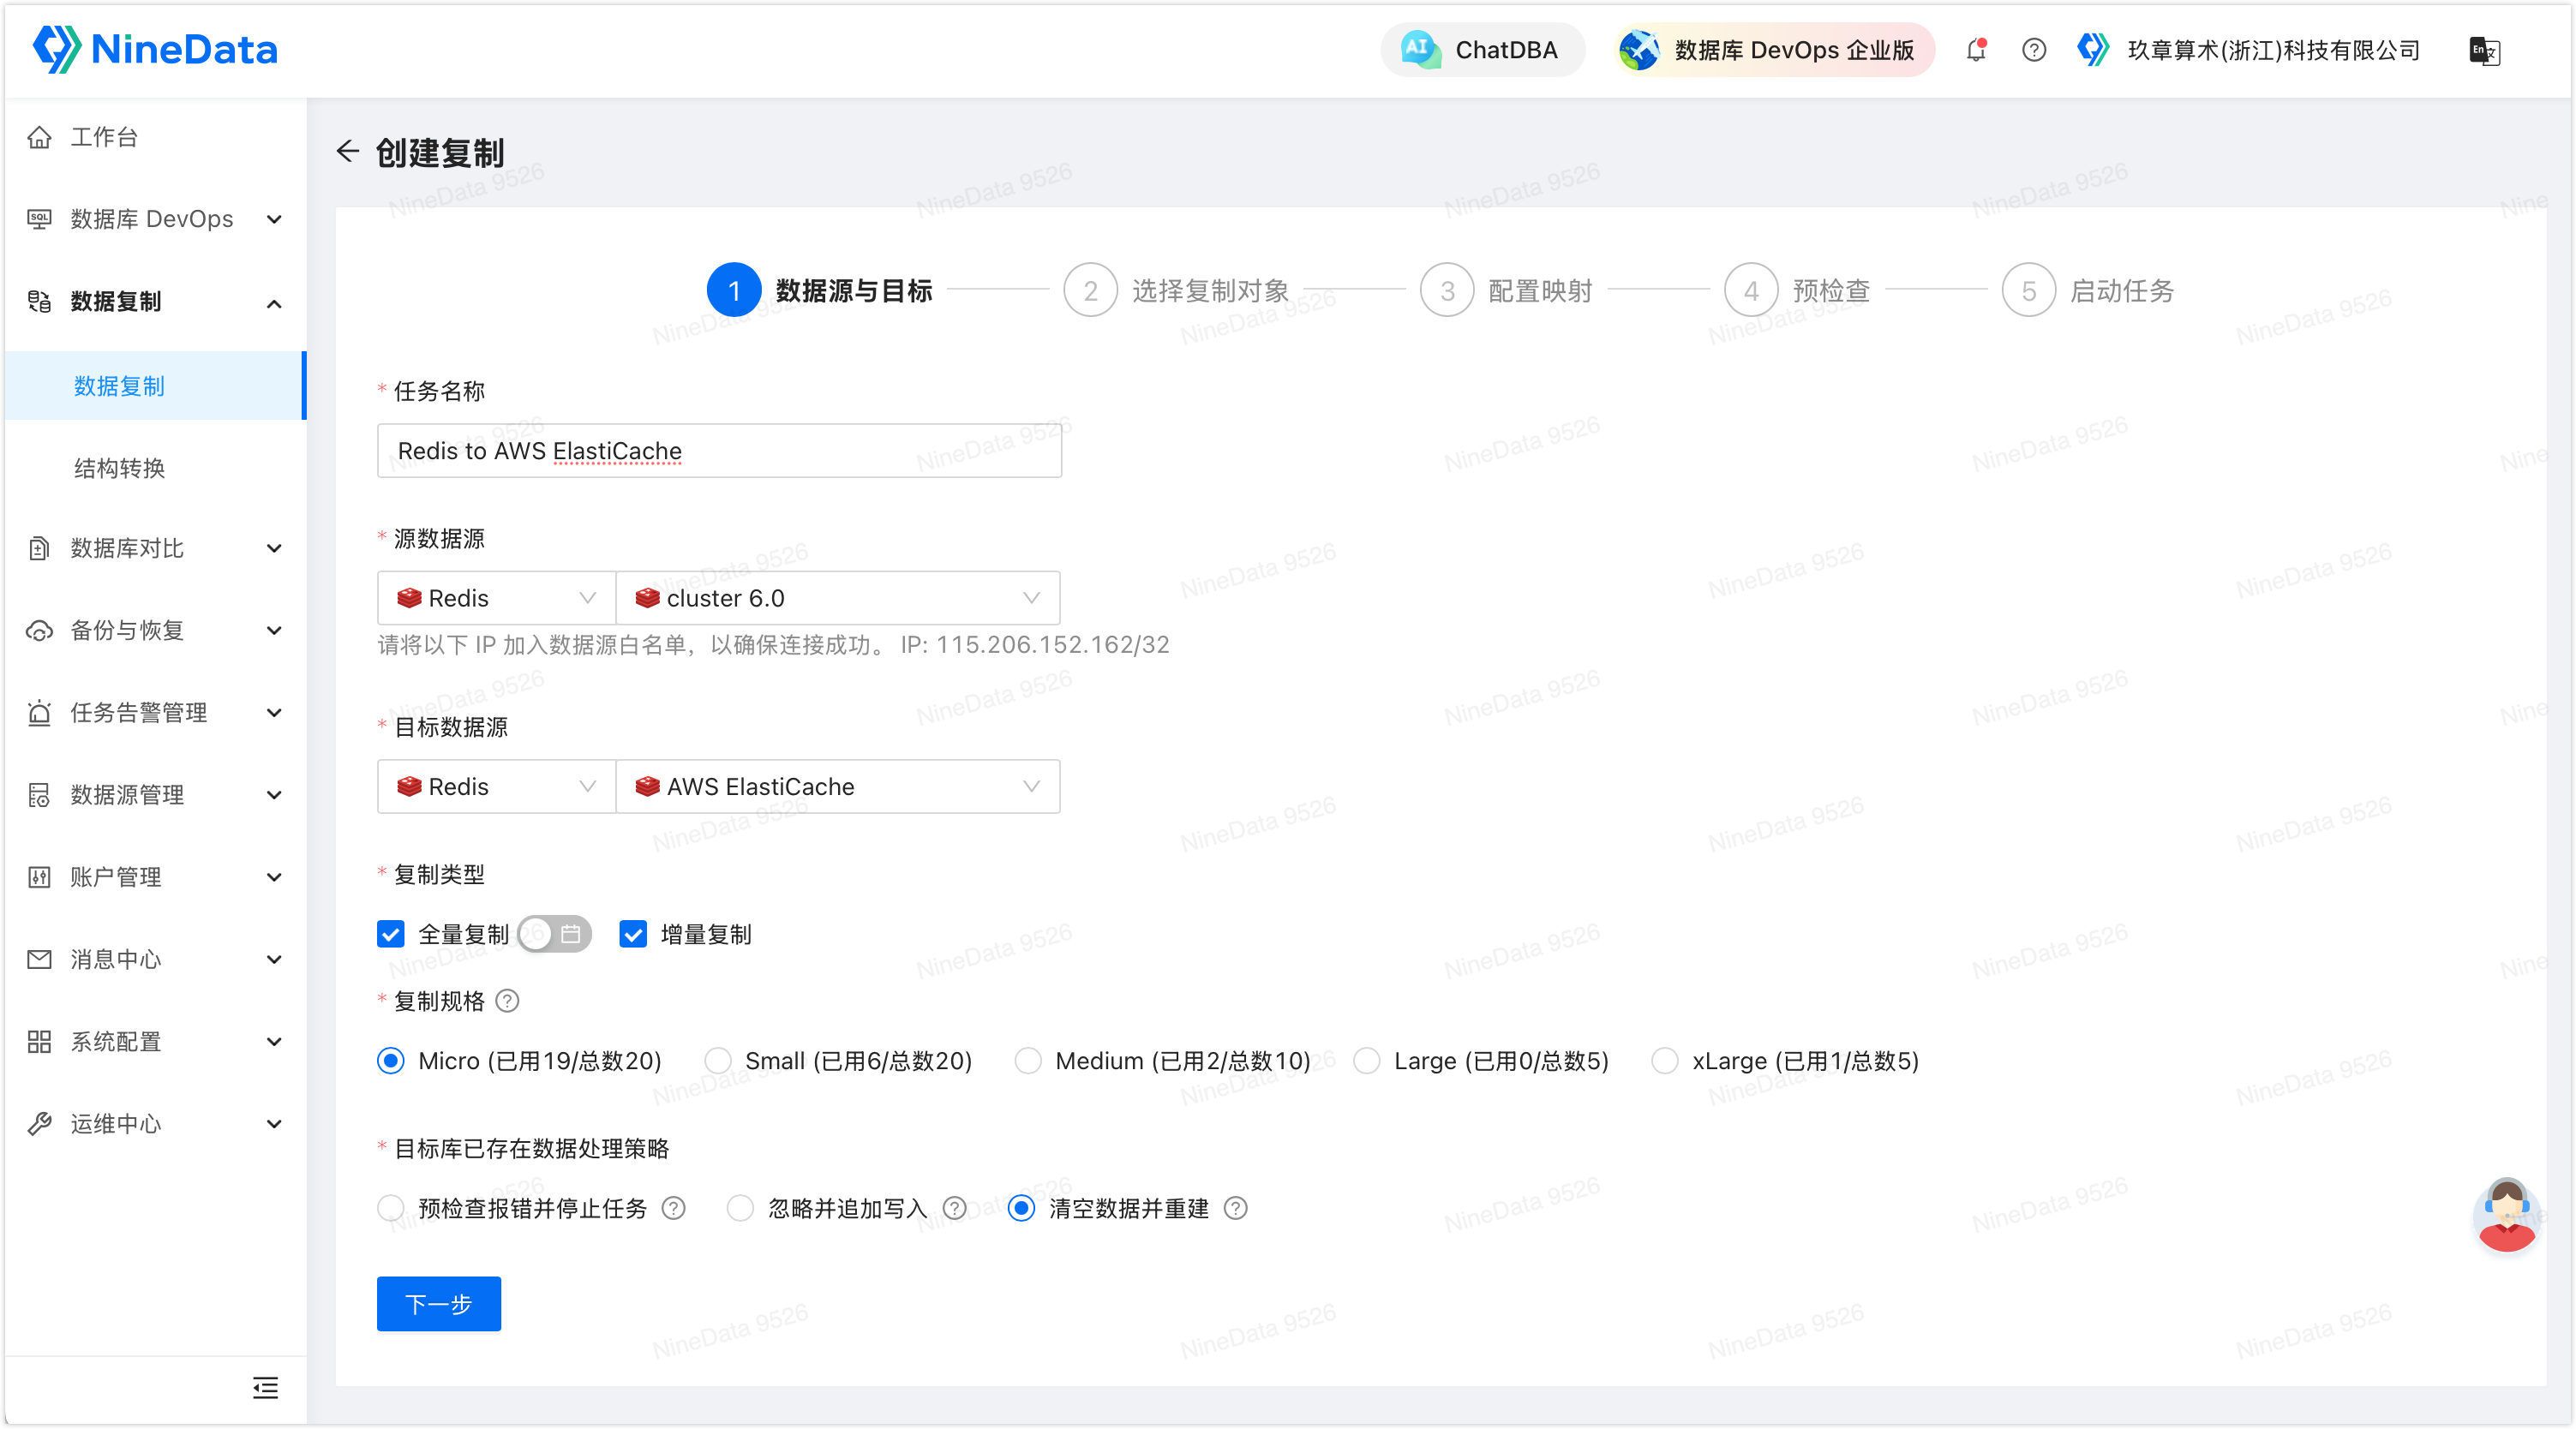Click the 数据库对比 sidebar icon
Screen dimensions: 2576x1429
tap(39, 548)
